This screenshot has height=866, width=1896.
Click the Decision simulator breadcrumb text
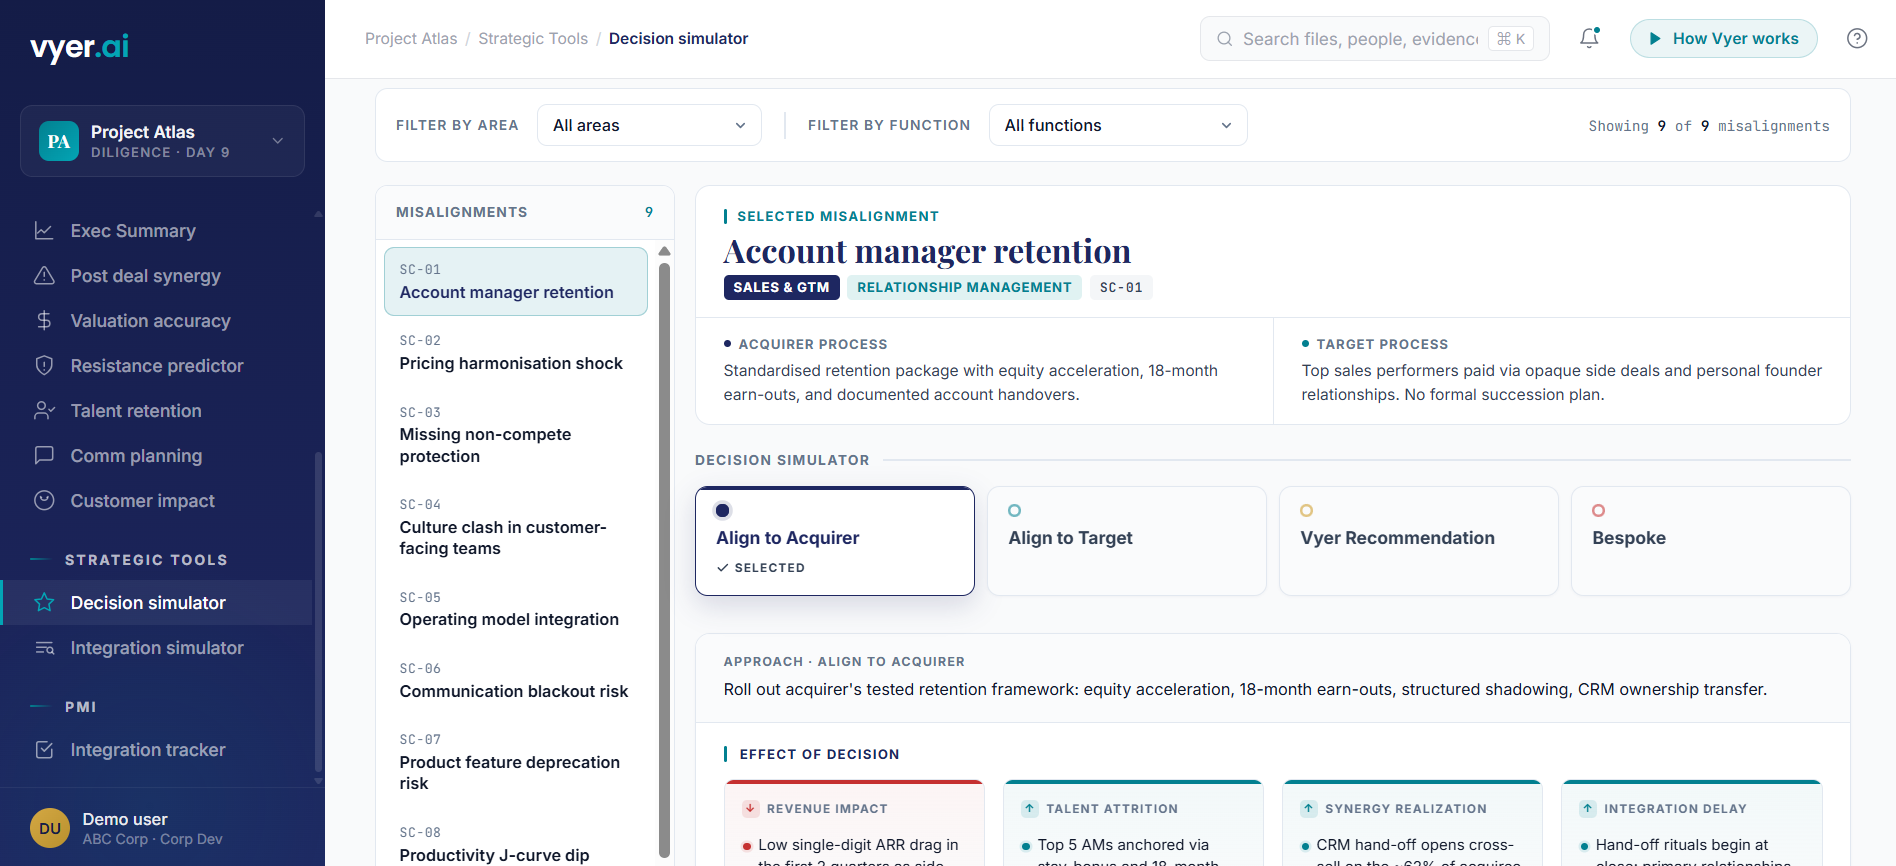coord(678,39)
